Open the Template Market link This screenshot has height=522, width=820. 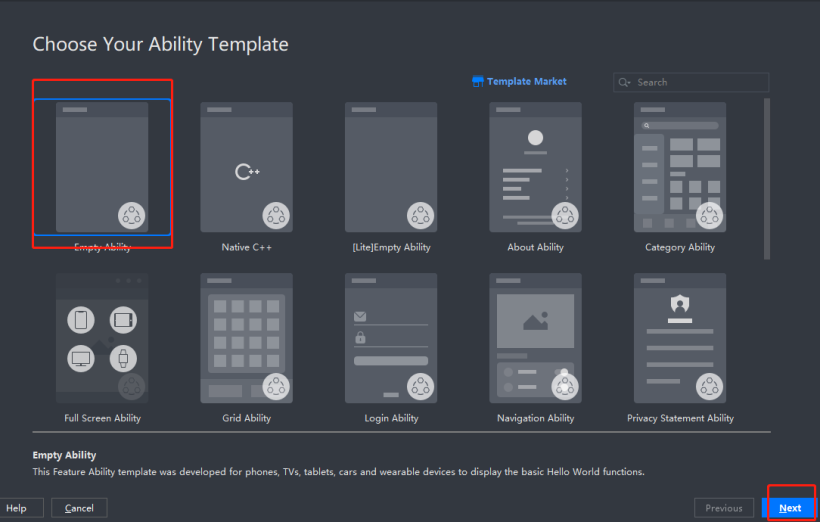[x=526, y=82]
